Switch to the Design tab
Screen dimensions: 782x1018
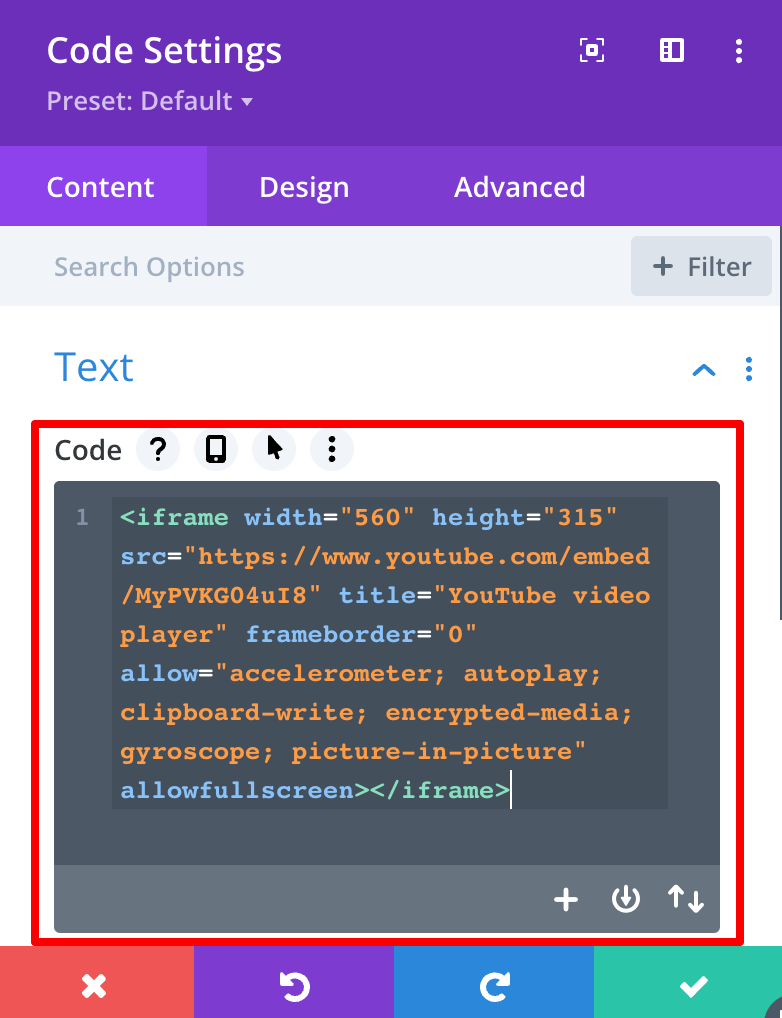tap(304, 187)
